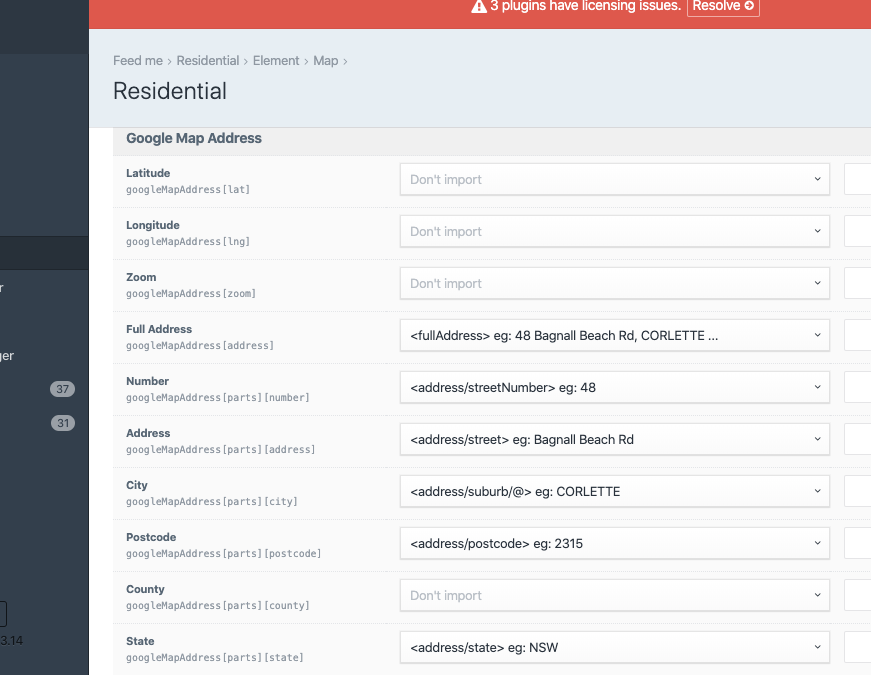Open the Element breadcrumb link
The height and width of the screenshot is (675, 871).
[x=276, y=60]
